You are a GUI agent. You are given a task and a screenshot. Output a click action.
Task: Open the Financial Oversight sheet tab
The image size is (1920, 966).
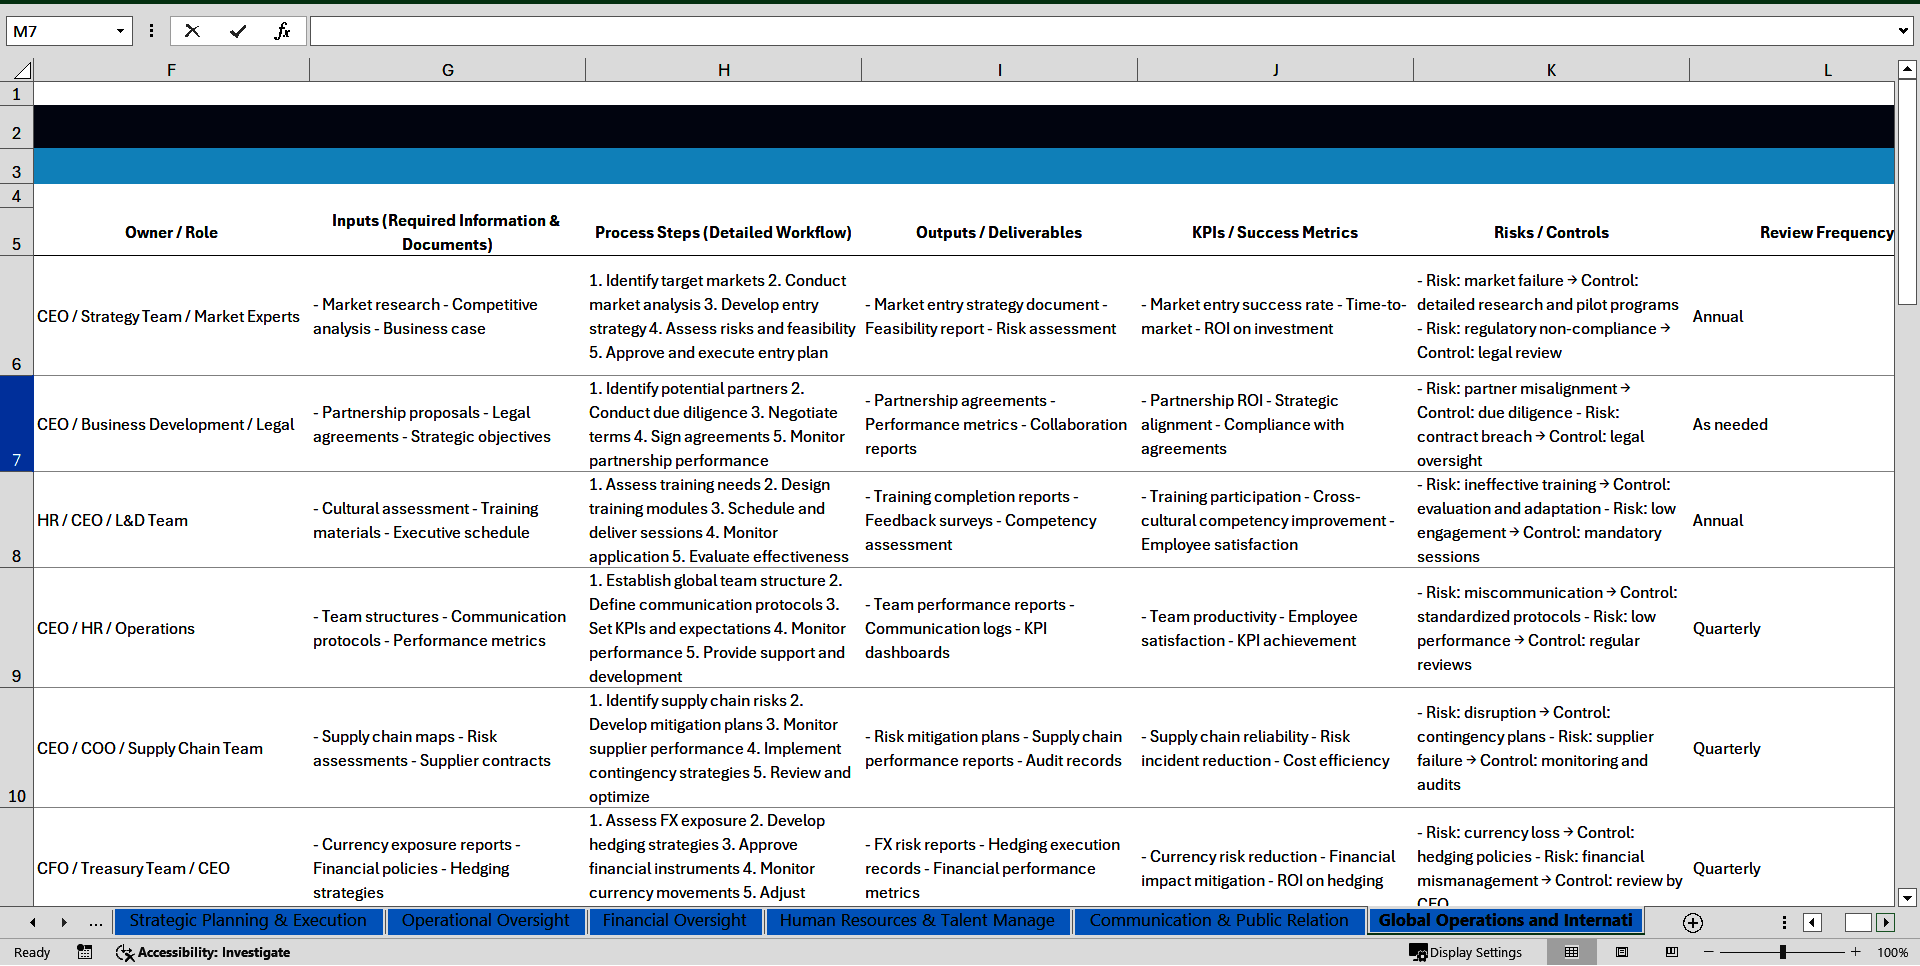tap(674, 921)
